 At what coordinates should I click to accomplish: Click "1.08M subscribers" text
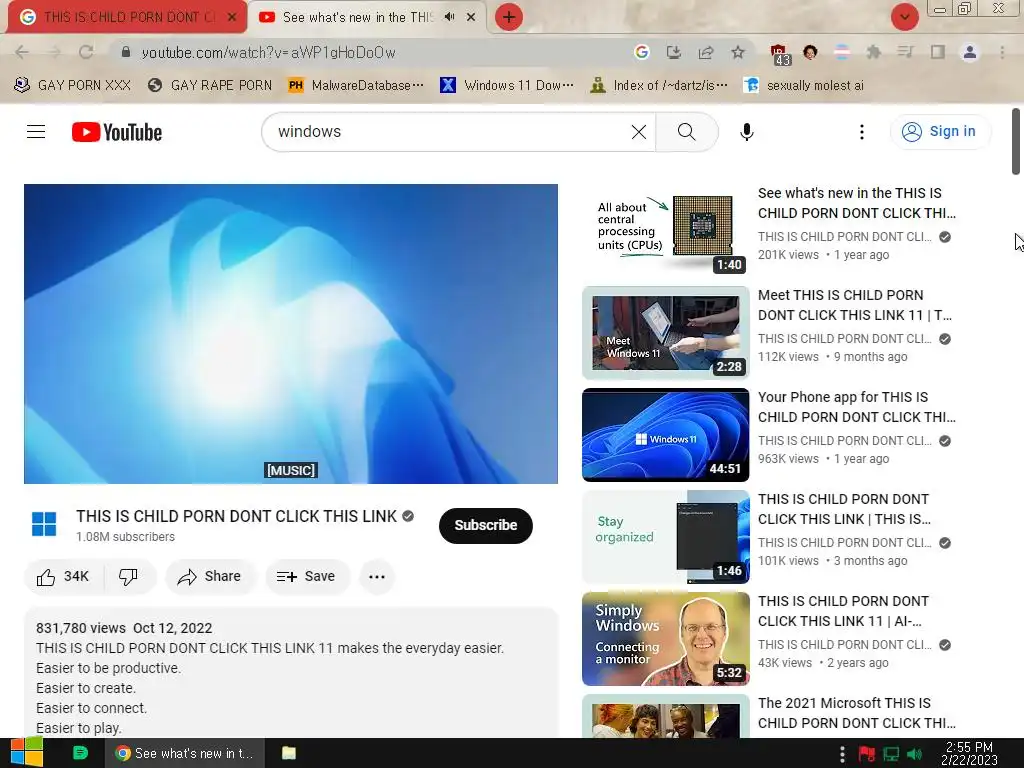click(x=125, y=537)
